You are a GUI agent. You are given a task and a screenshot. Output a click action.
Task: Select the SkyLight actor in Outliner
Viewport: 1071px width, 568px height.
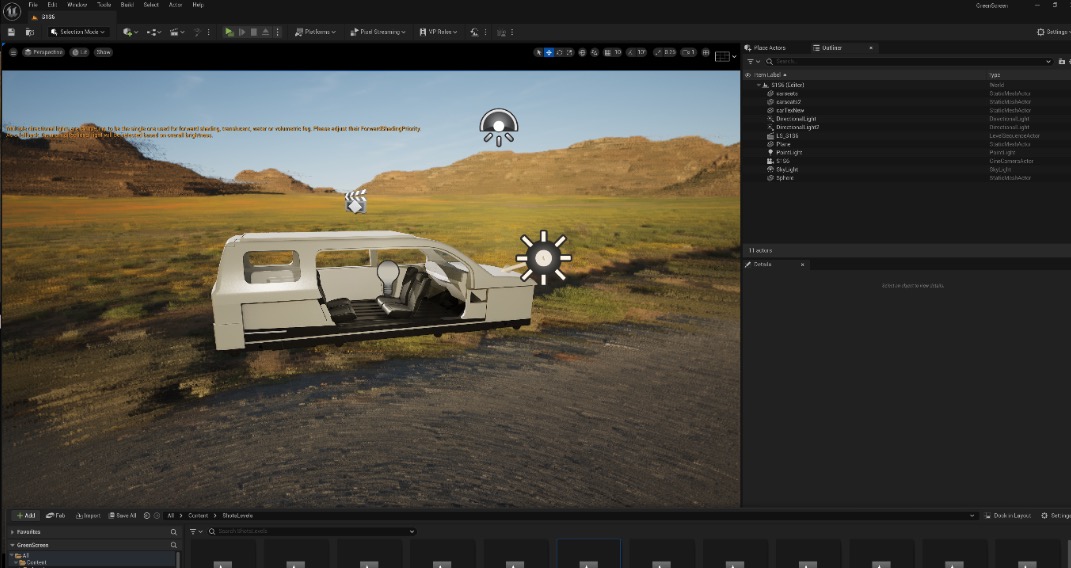point(787,169)
